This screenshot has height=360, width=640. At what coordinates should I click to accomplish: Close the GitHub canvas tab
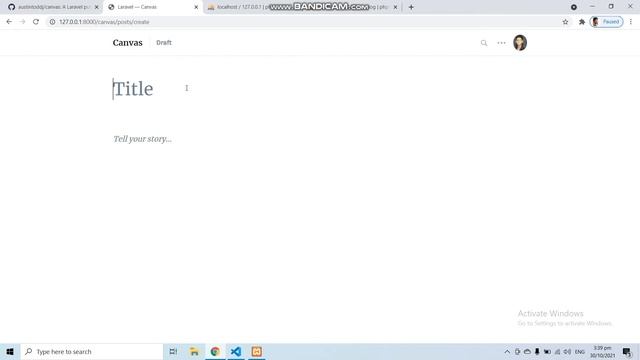pyautogui.click(x=97, y=7)
